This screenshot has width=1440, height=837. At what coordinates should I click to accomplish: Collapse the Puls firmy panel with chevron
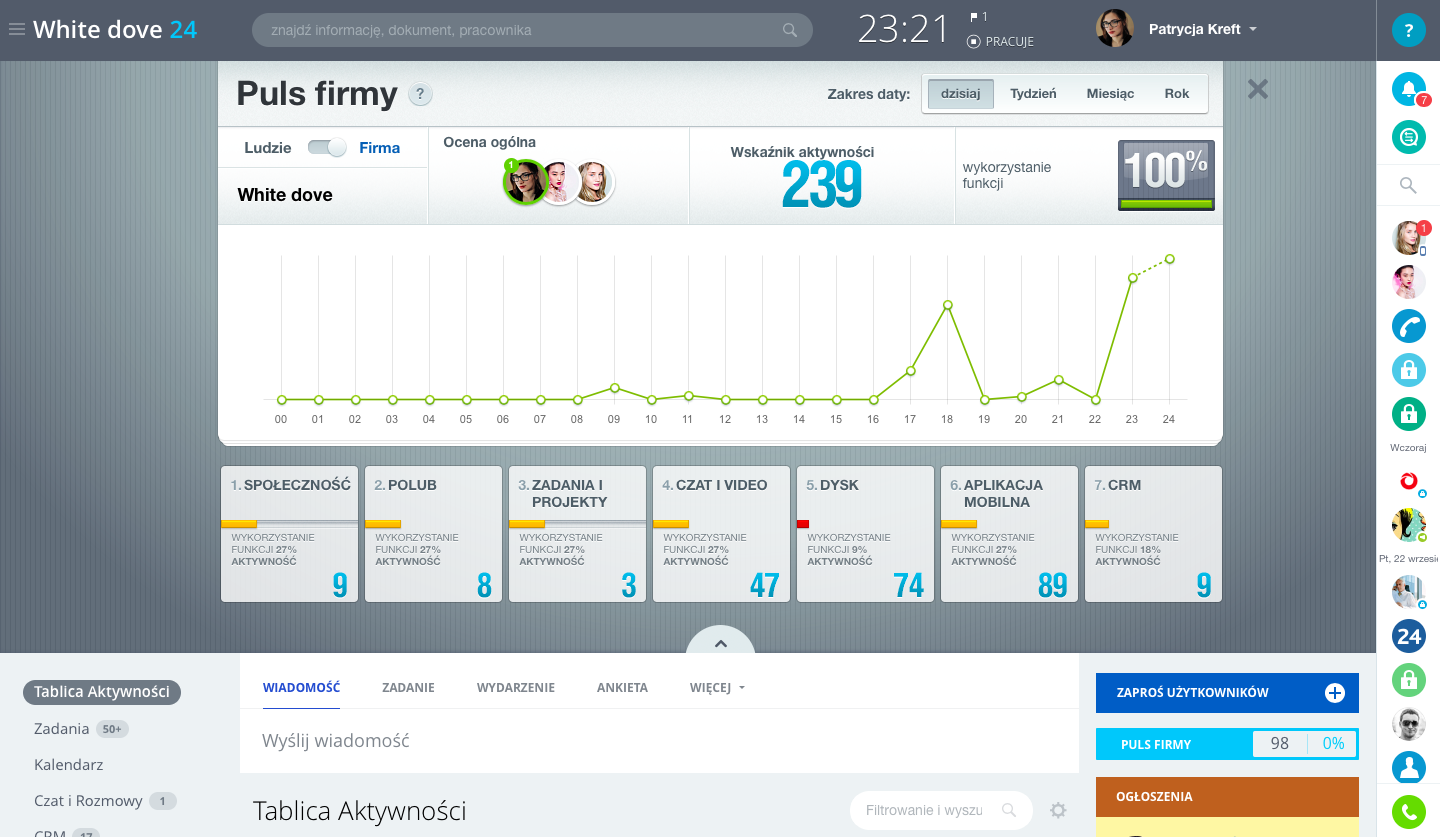point(720,641)
